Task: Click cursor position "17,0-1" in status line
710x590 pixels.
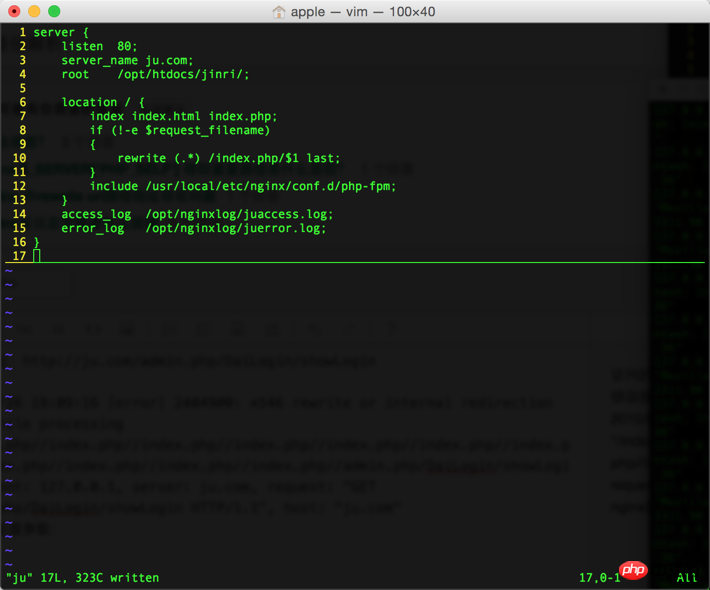Action: click(x=600, y=578)
